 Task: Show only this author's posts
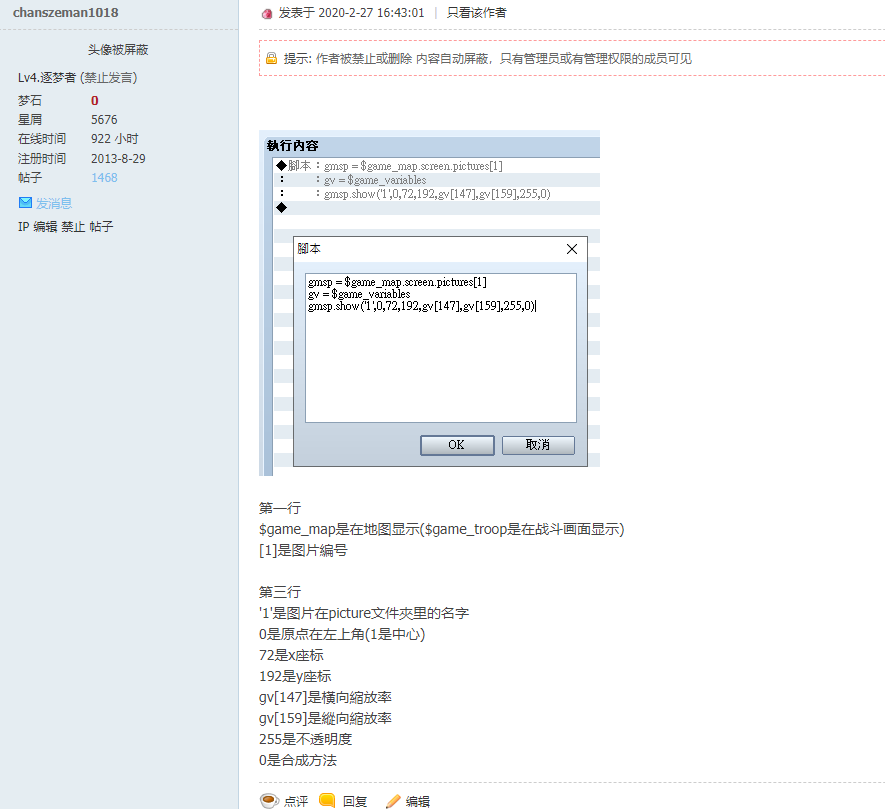pos(476,12)
